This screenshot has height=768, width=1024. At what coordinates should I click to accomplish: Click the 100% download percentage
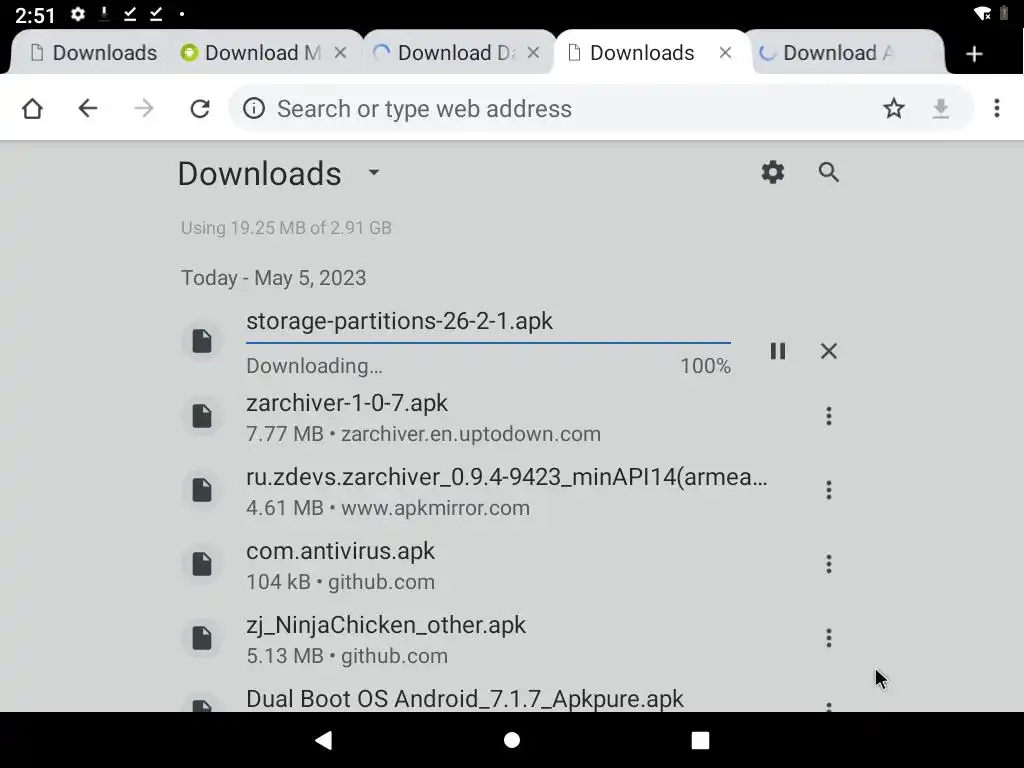705,366
